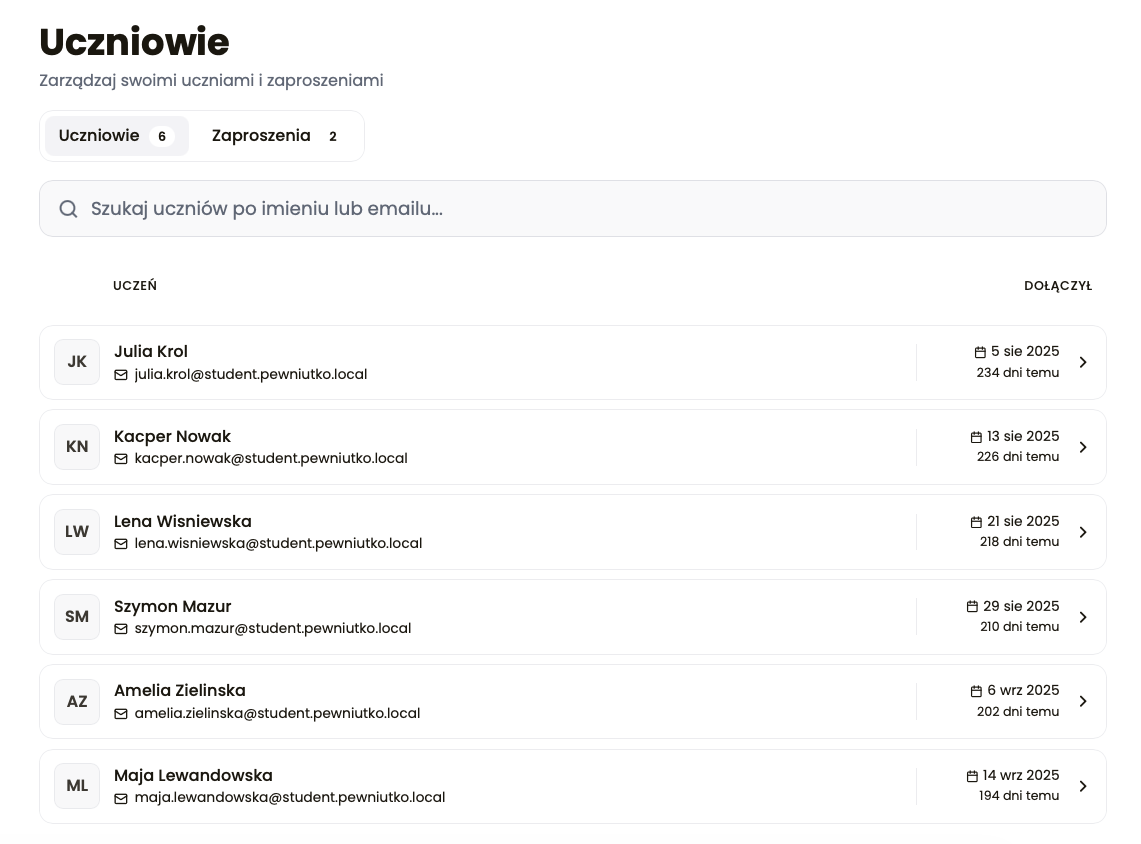Click the UCZEŃ column header
The image size is (1141, 844).
coord(135,286)
